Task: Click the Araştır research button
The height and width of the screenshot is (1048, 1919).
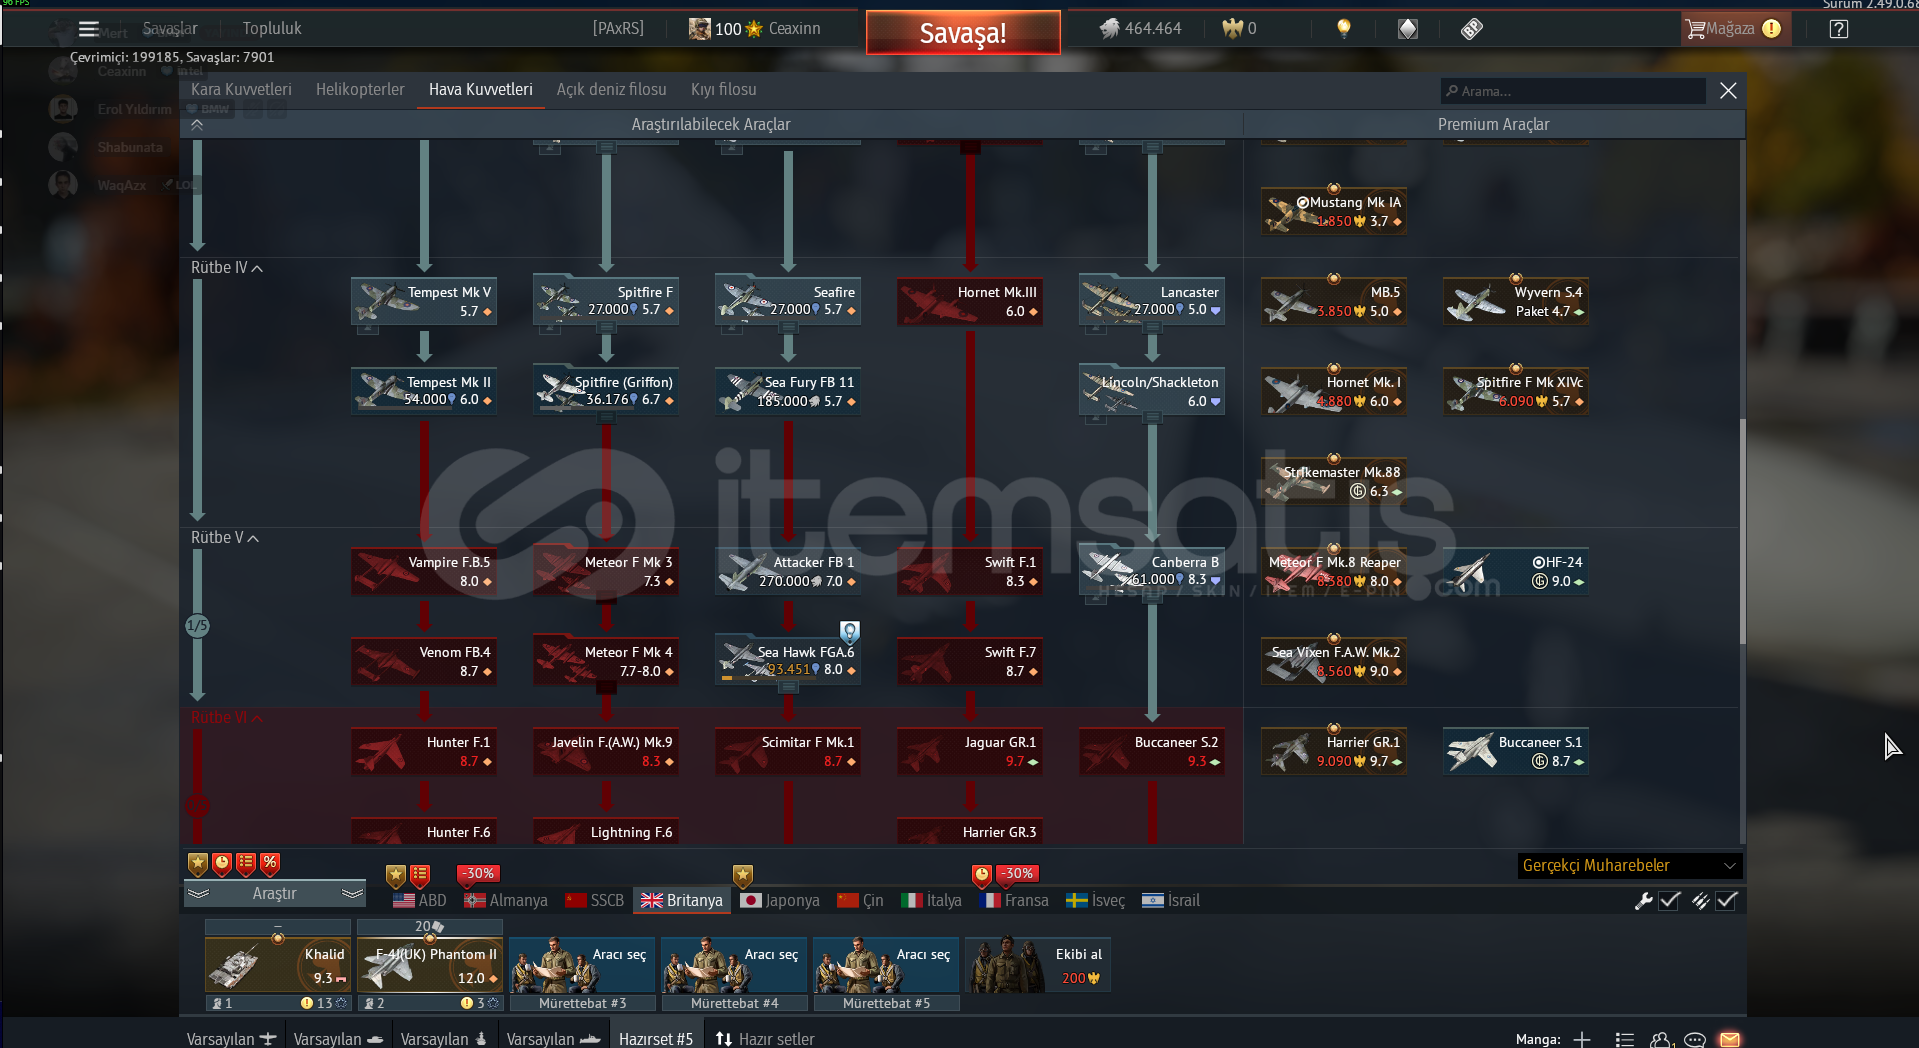Action: coord(274,894)
